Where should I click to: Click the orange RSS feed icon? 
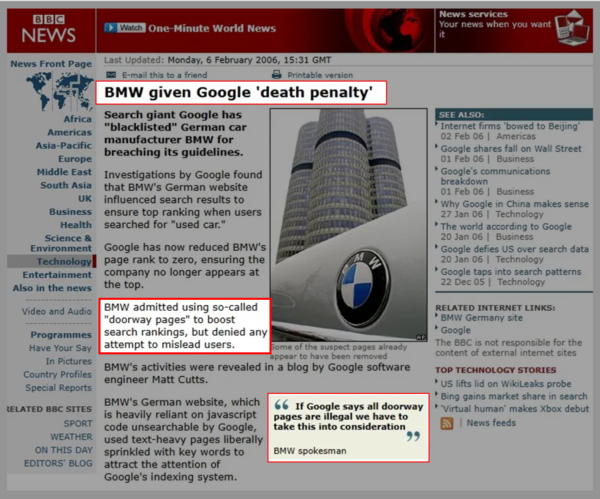click(447, 423)
